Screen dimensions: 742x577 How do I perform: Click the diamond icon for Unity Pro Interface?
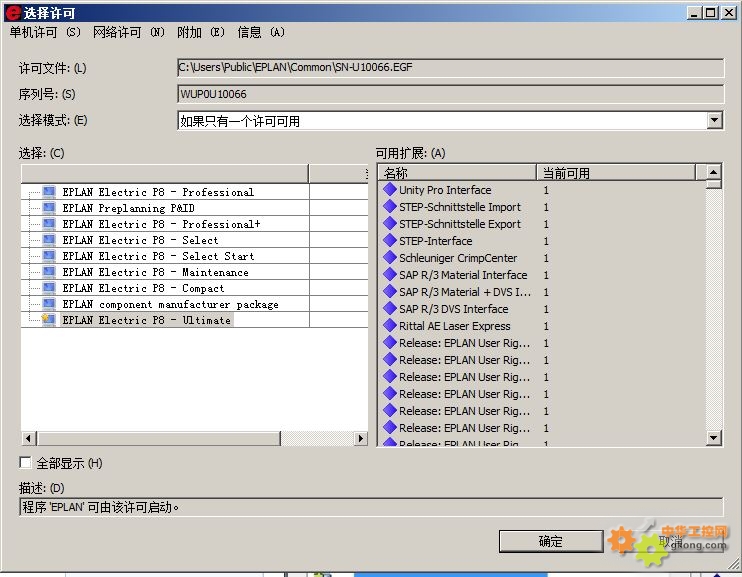tap(390, 190)
